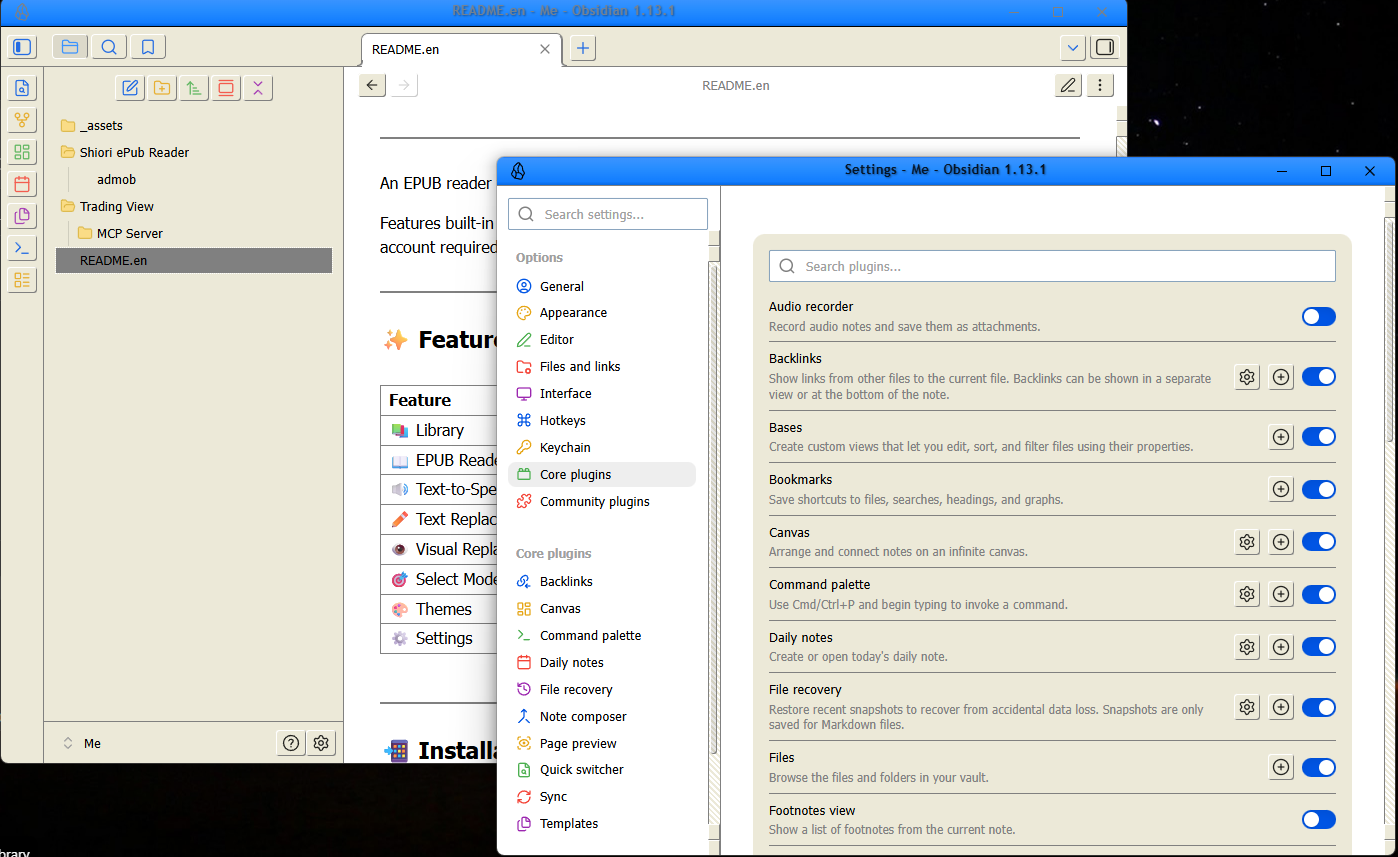This screenshot has height=857, width=1398.
Task: Open the Me vault switcher
Action: (82, 743)
